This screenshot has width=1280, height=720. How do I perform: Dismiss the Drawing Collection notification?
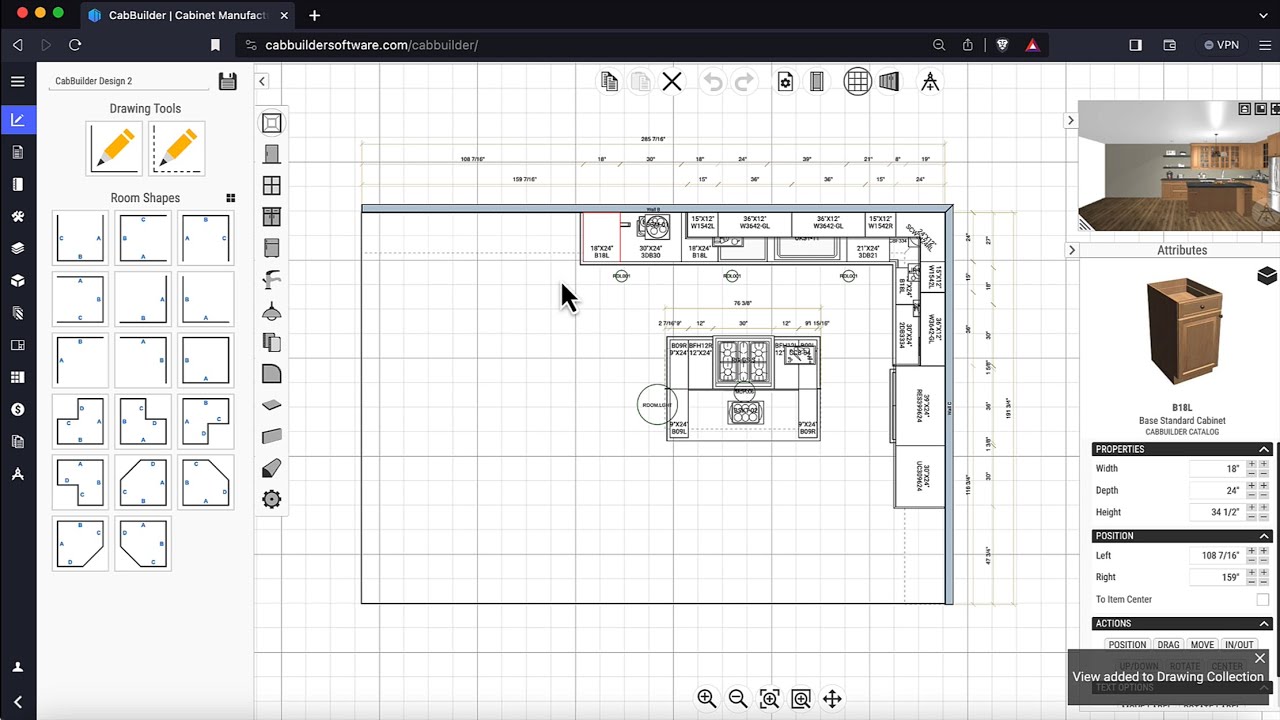(x=1260, y=658)
